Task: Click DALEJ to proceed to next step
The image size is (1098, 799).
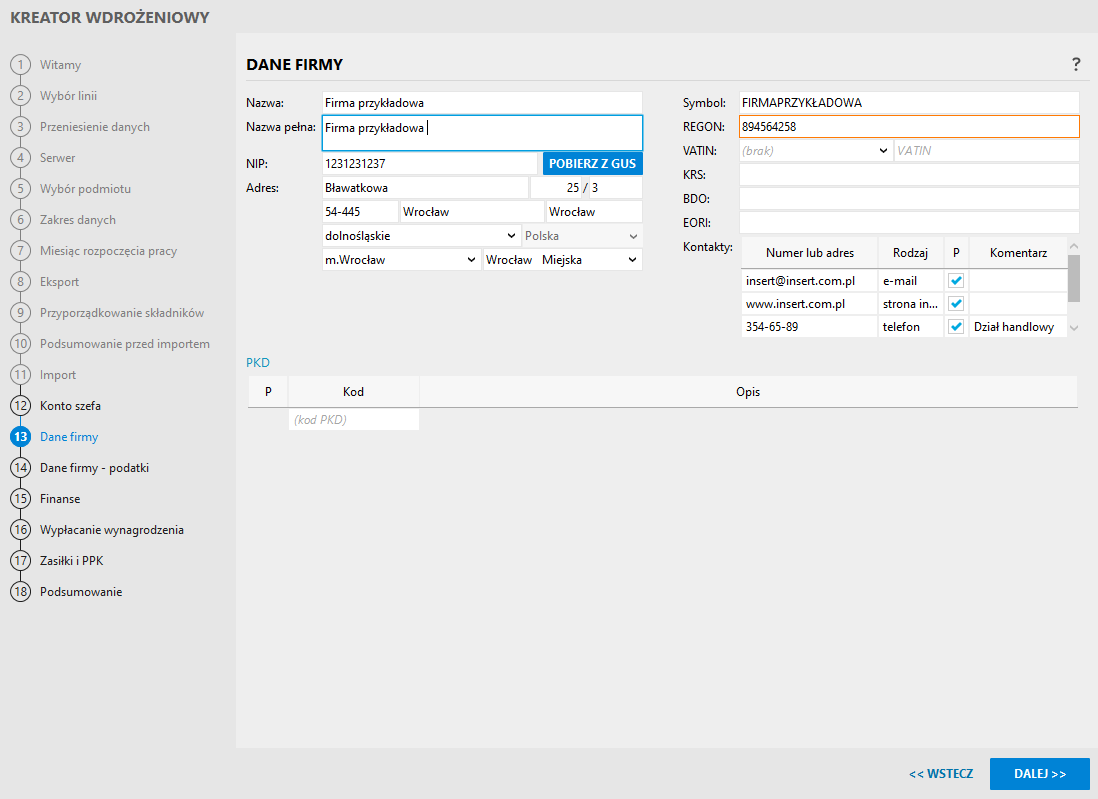Action: point(1039,774)
